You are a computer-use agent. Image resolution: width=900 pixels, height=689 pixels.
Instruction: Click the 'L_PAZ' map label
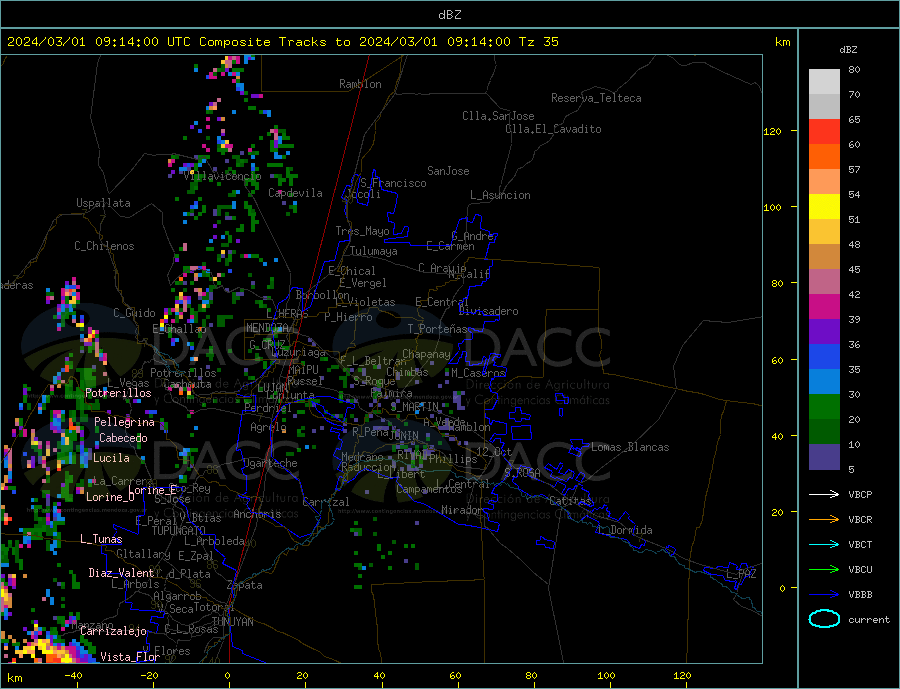tap(741, 574)
